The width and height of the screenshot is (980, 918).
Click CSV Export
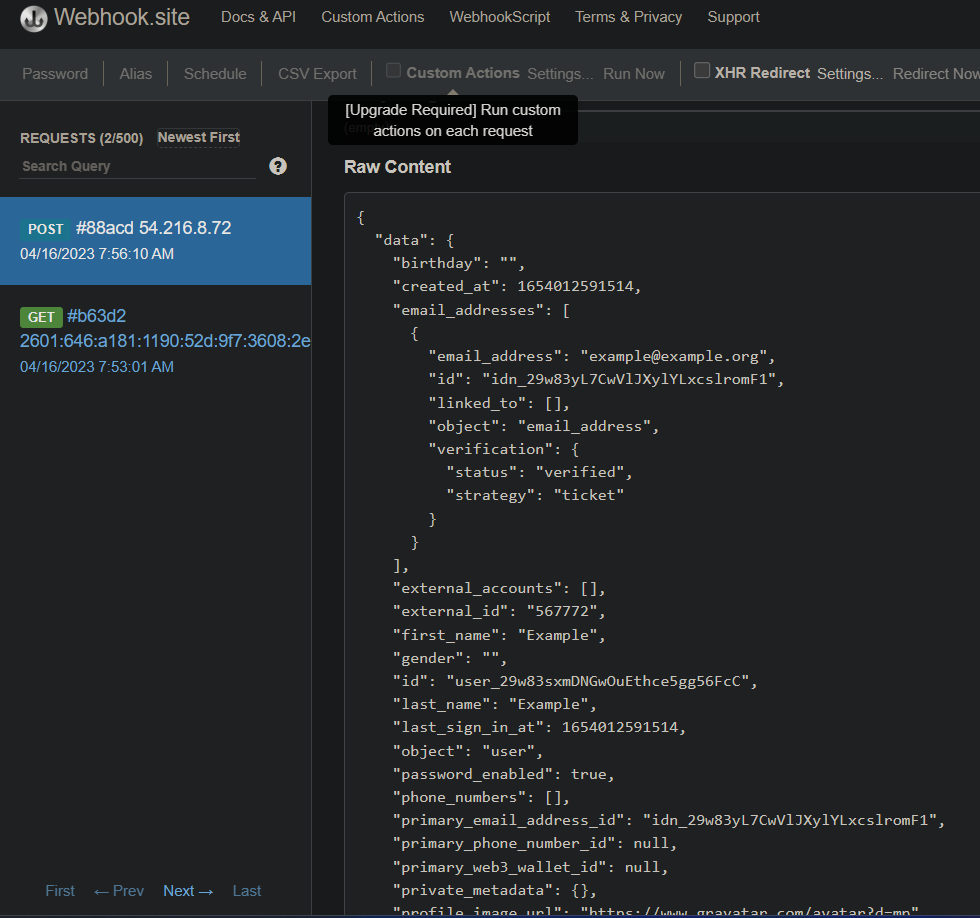point(317,74)
